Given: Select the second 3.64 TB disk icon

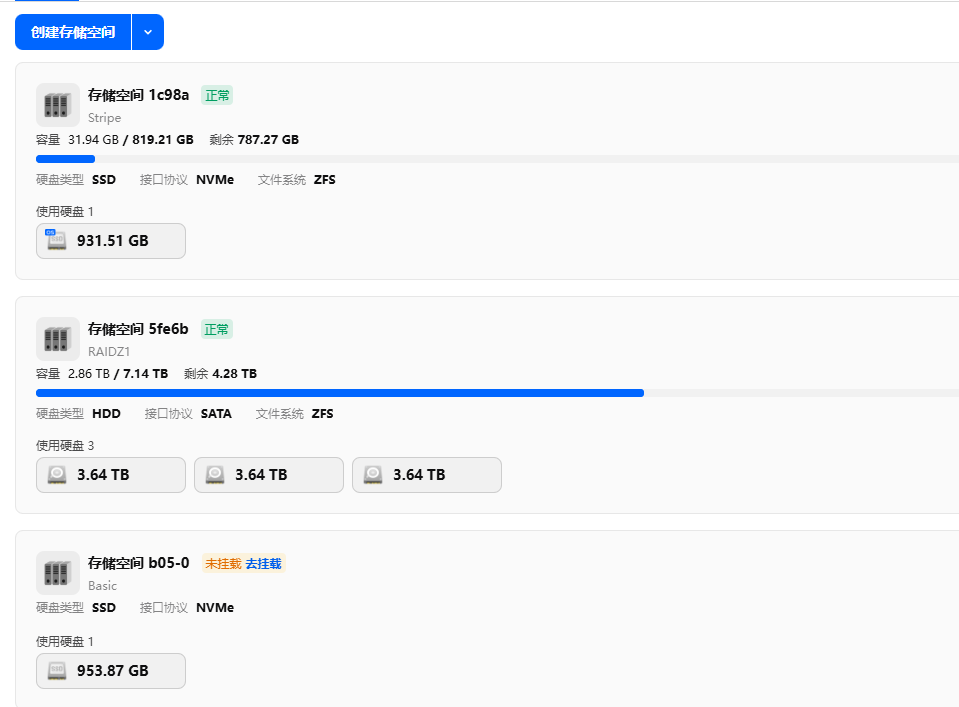Looking at the screenshot, I should (x=215, y=475).
